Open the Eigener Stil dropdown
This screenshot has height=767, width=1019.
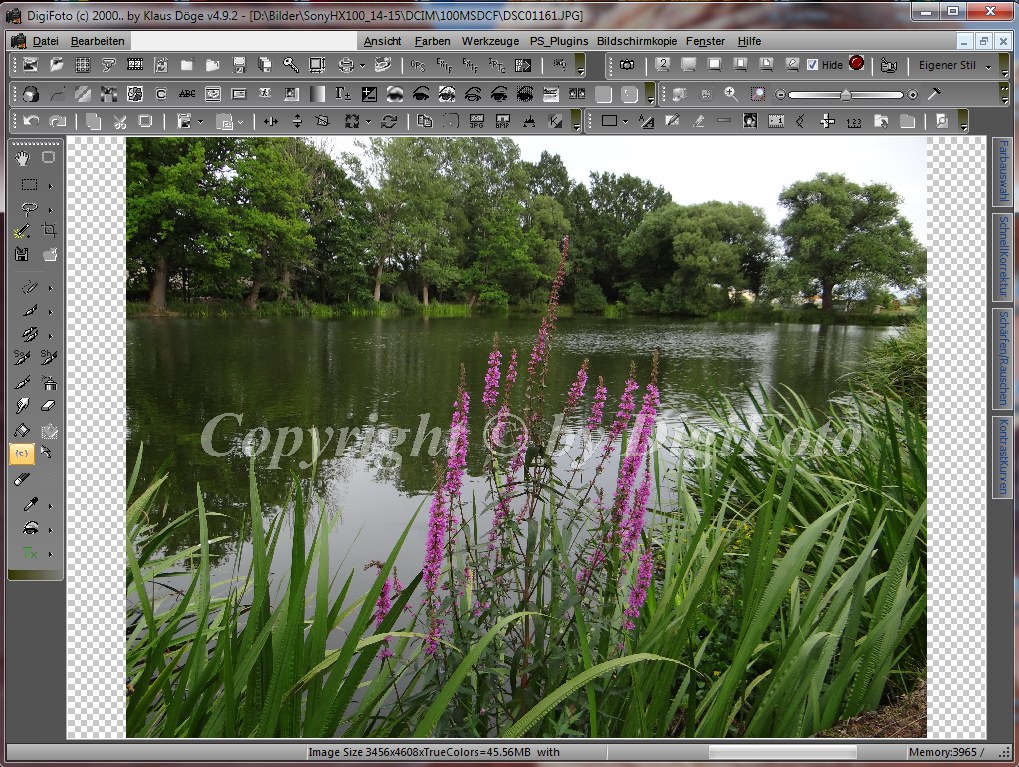pyautogui.click(x=986, y=67)
